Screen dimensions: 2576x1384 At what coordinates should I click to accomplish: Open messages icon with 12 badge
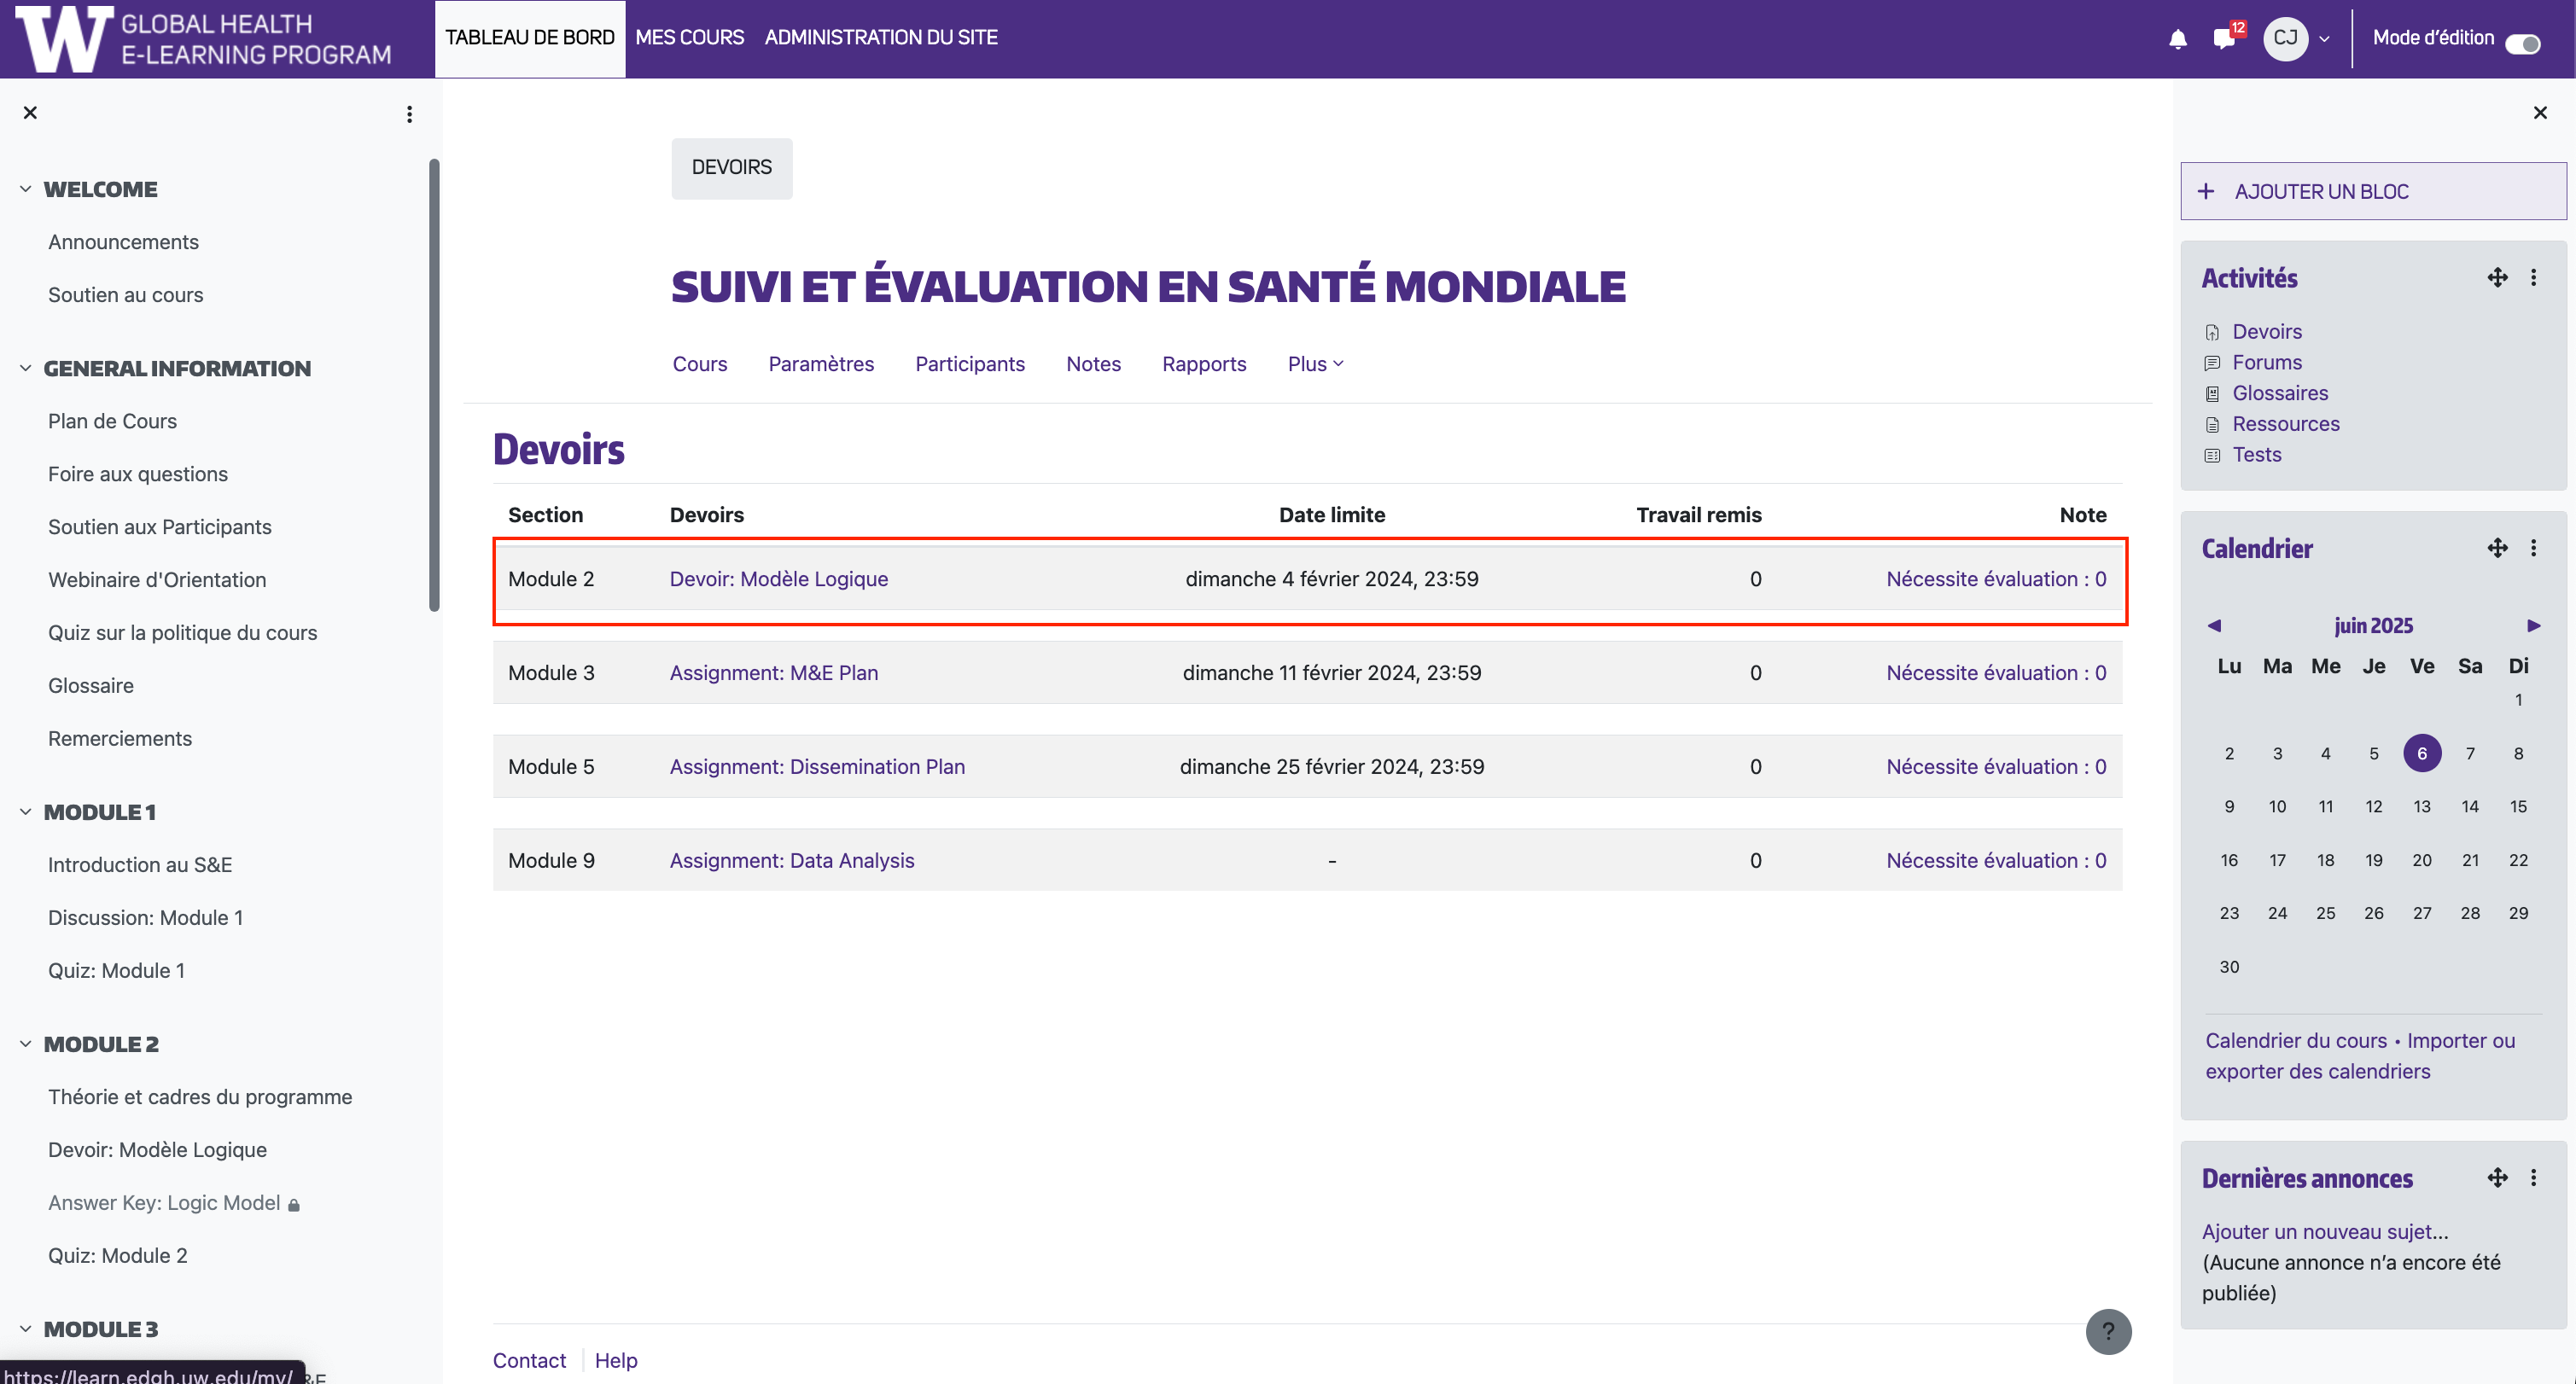click(2224, 39)
